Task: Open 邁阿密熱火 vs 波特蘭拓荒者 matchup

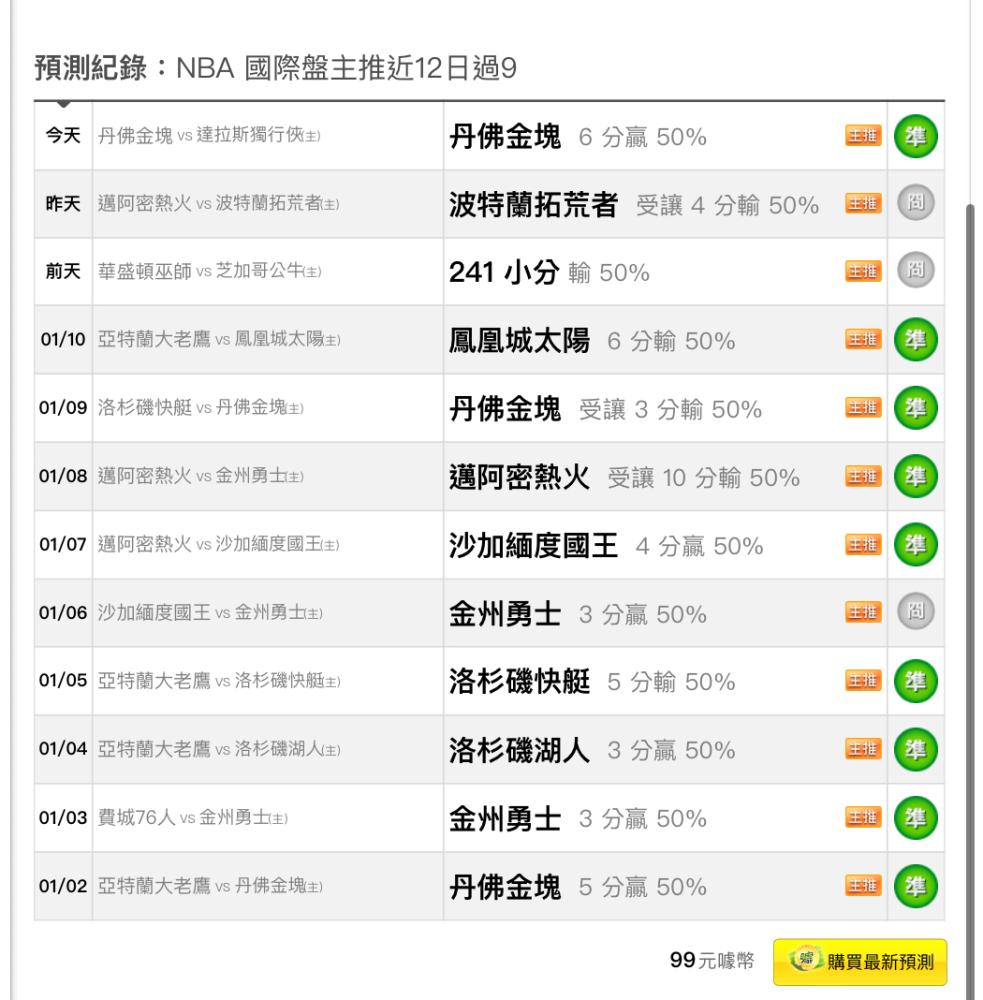Action: click(218, 204)
